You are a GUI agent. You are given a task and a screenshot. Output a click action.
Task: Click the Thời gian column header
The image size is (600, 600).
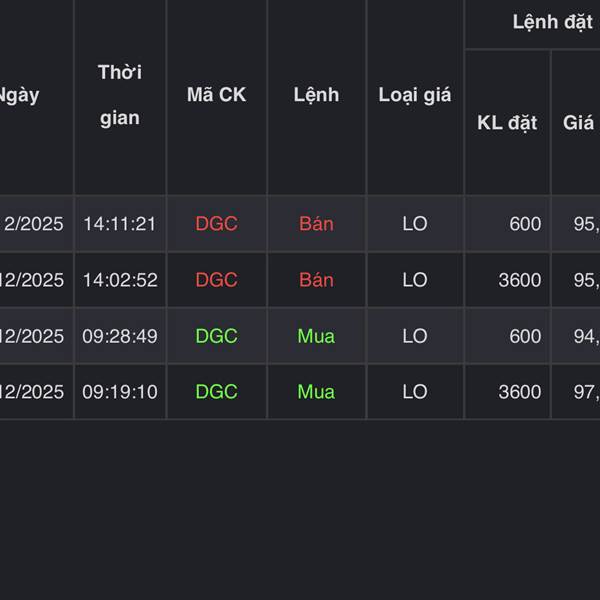pos(120,95)
